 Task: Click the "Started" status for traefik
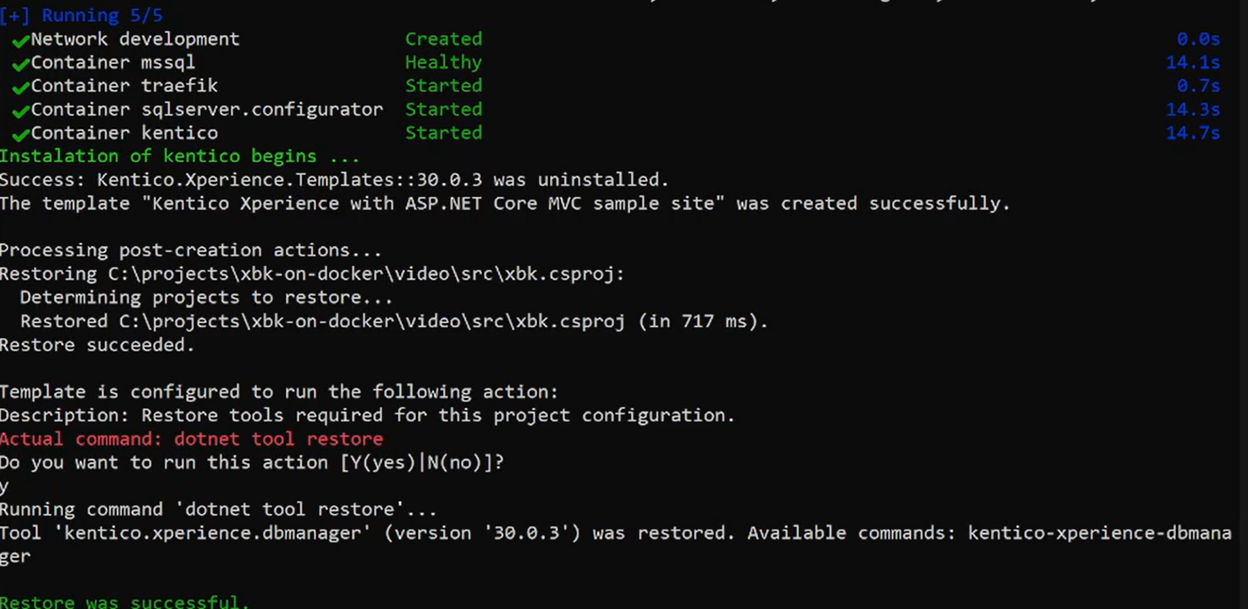443,86
